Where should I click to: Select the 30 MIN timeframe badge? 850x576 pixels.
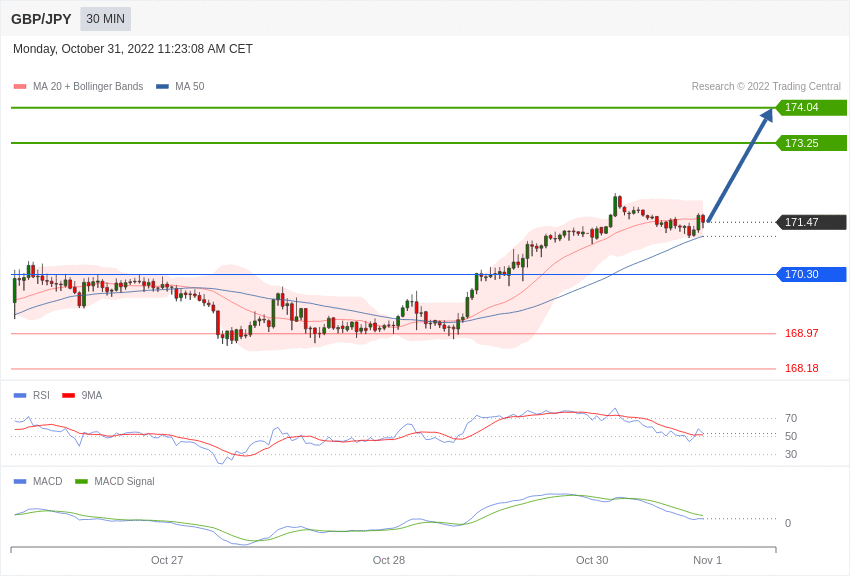pyautogui.click(x=105, y=19)
